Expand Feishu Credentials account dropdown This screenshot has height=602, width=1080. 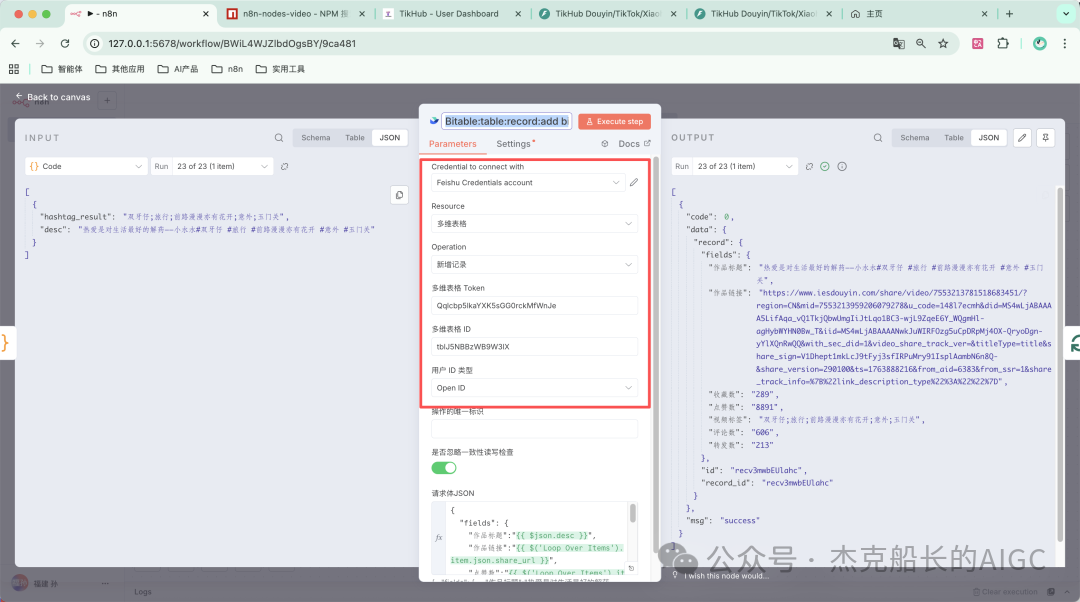(529, 183)
